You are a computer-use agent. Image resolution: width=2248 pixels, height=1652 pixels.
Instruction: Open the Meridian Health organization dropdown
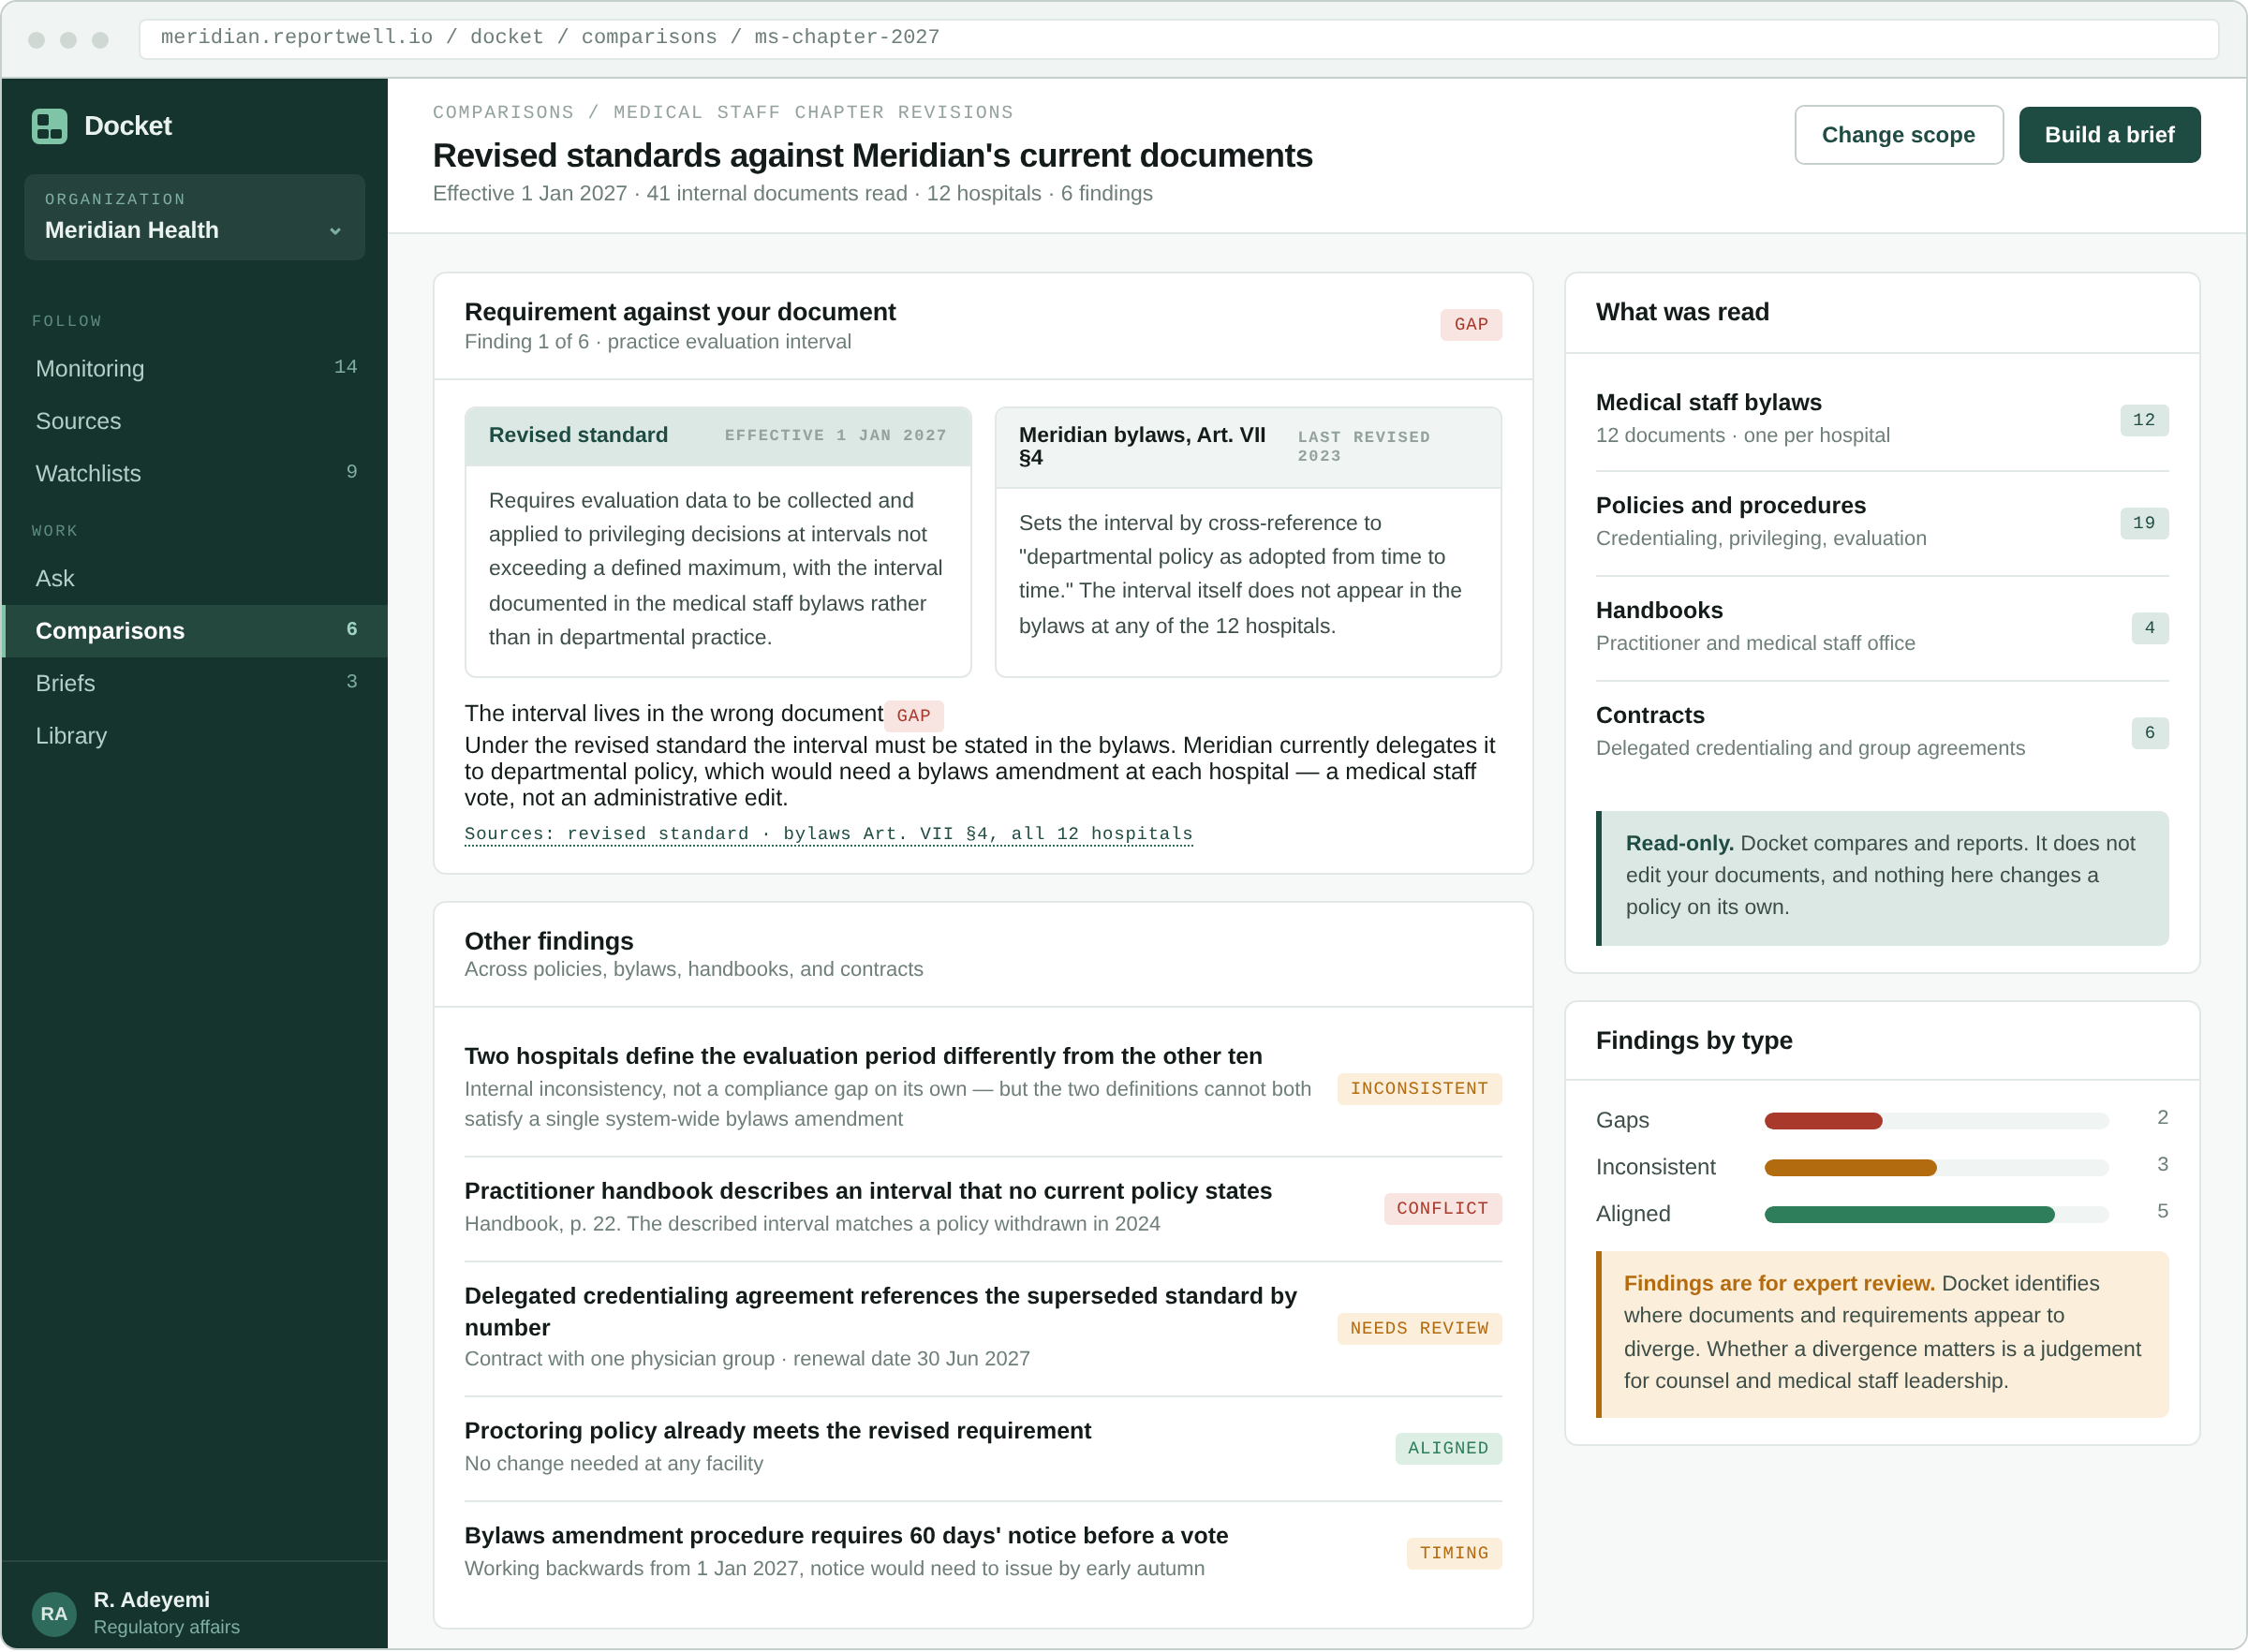(x=194, y=217)
